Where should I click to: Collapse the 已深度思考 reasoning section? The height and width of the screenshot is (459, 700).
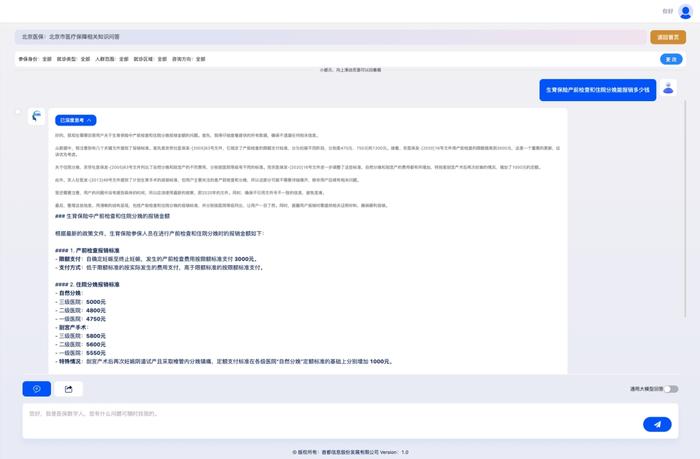click(75, 120)
